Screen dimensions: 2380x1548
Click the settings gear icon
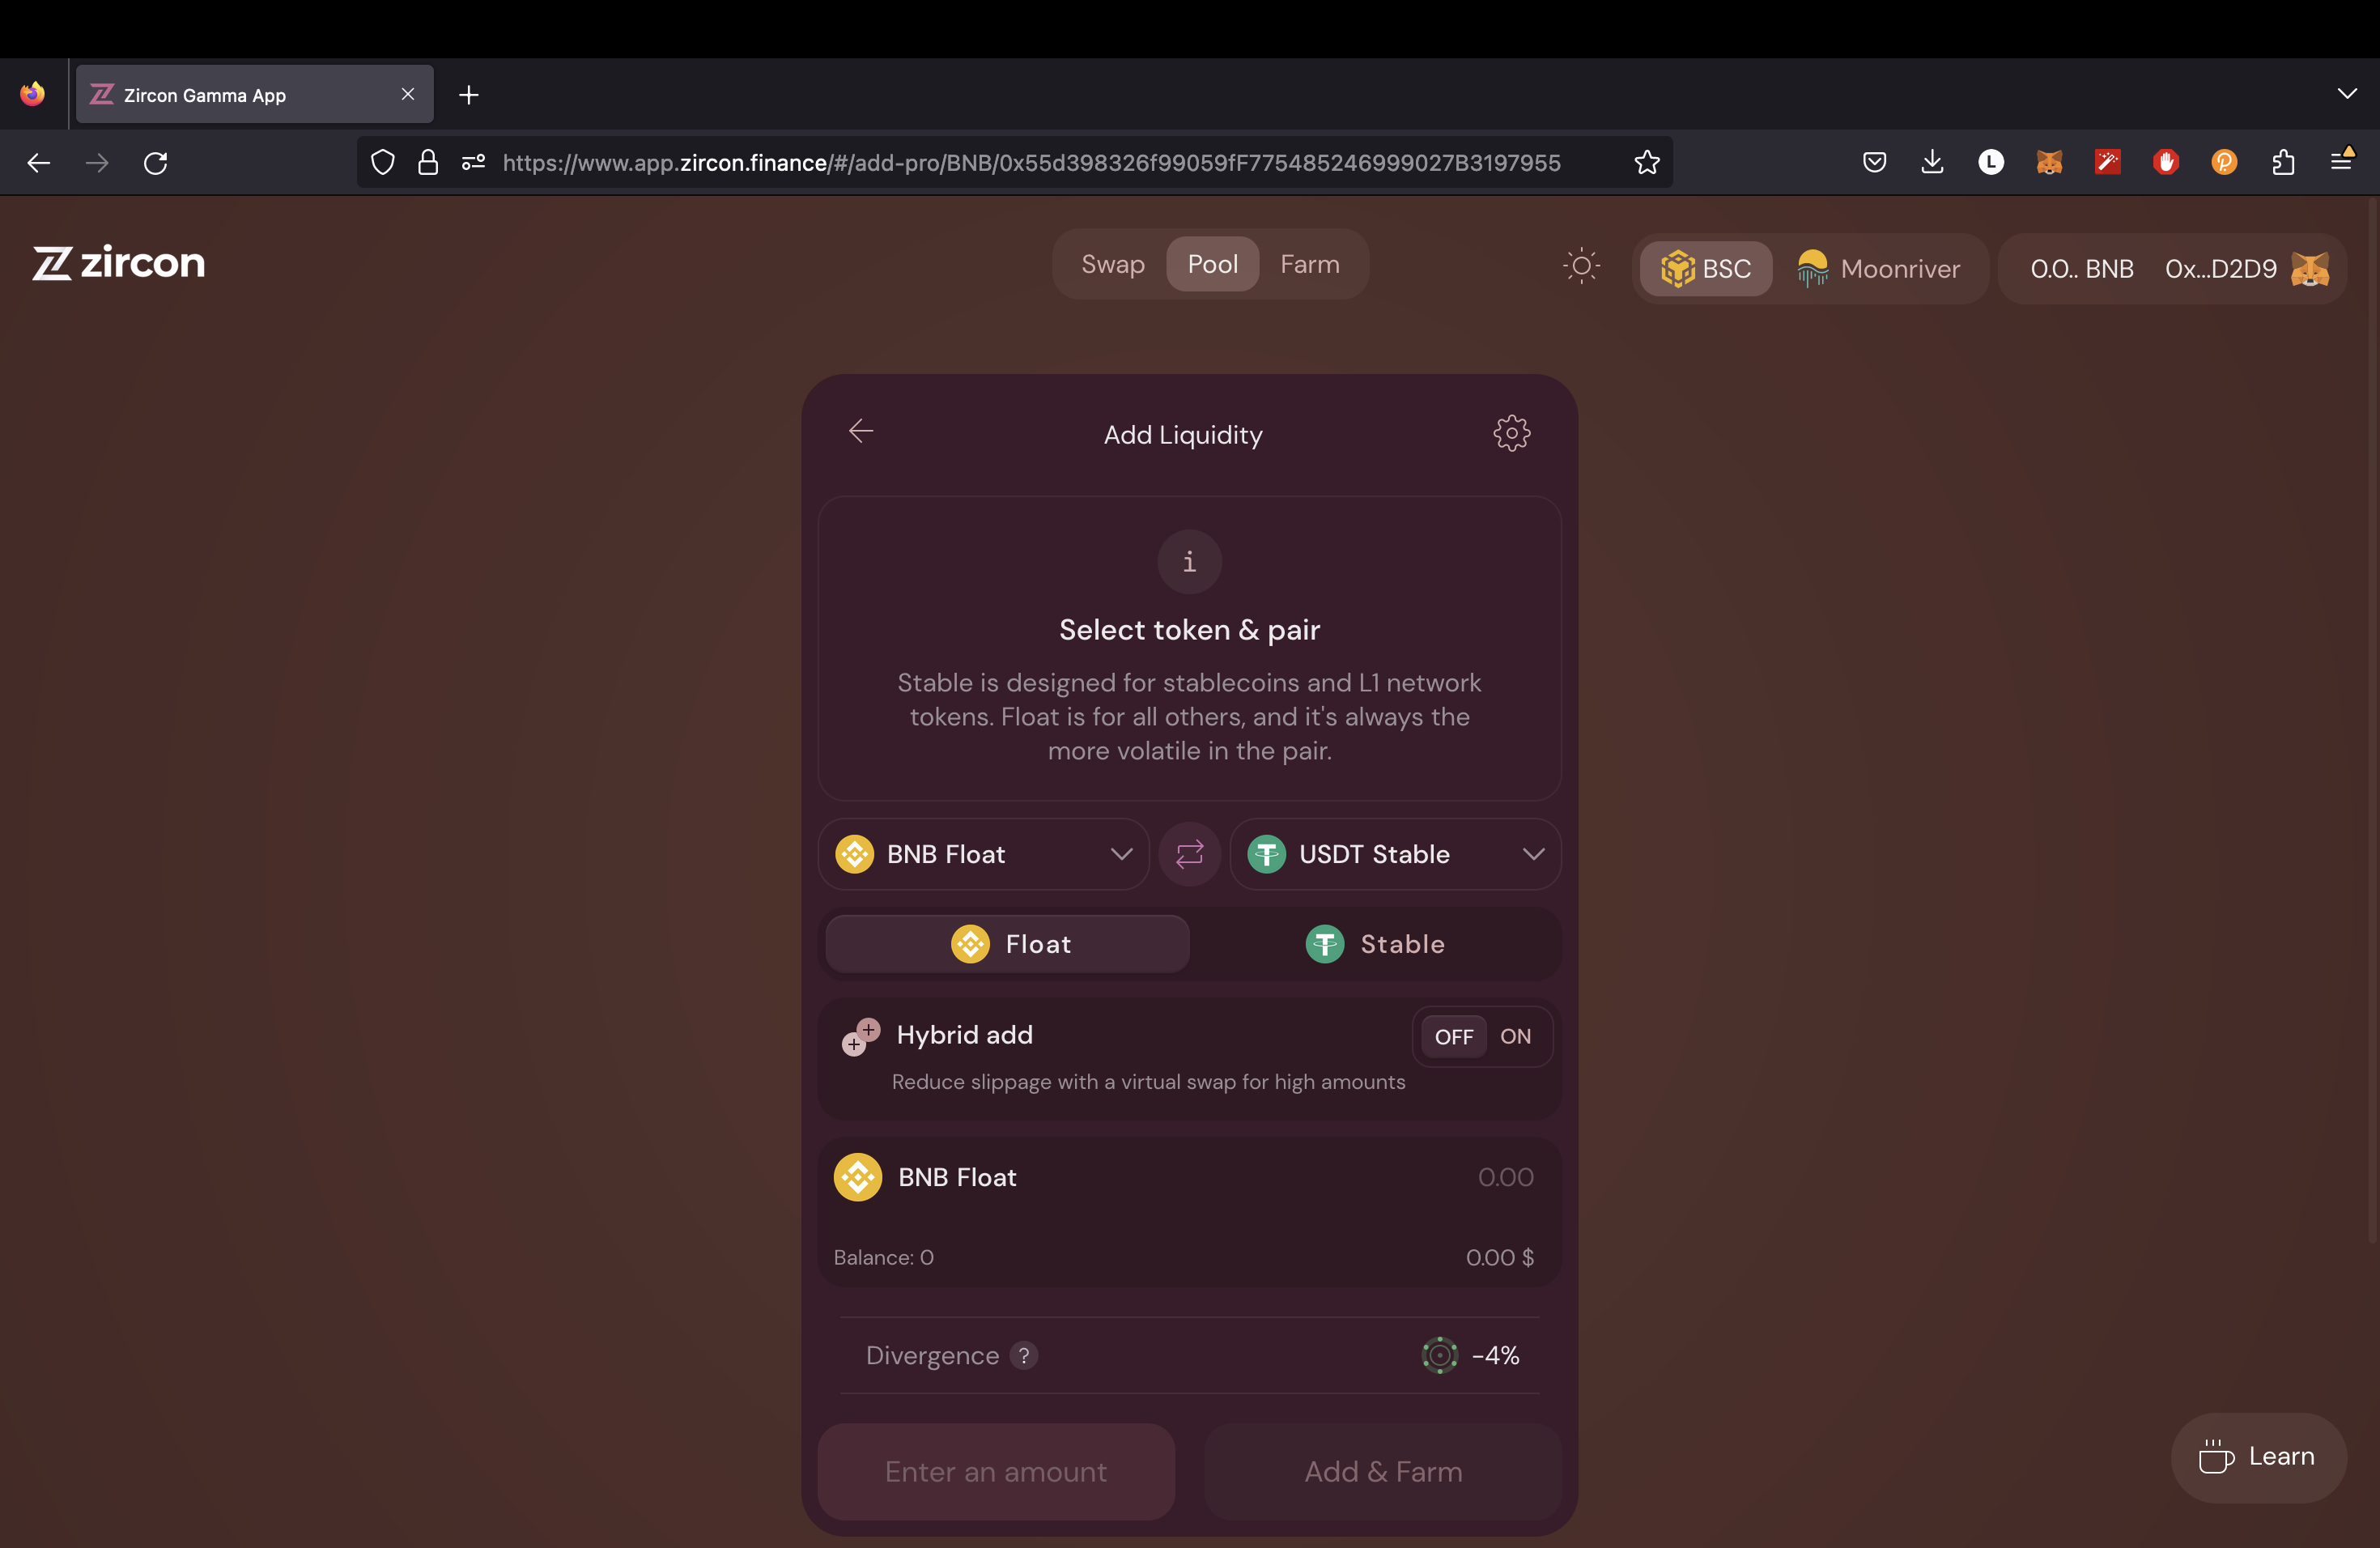pos(1507,432)
